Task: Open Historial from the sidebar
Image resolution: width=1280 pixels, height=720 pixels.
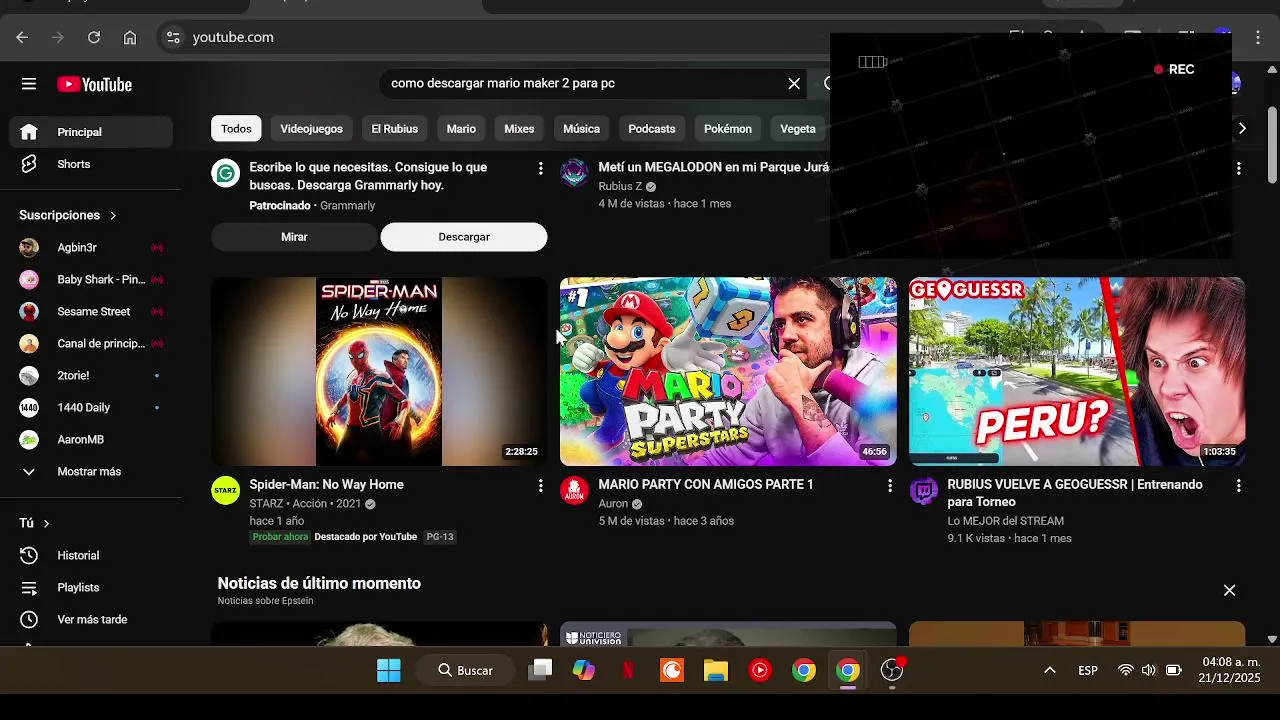Action: pos(91,555)
